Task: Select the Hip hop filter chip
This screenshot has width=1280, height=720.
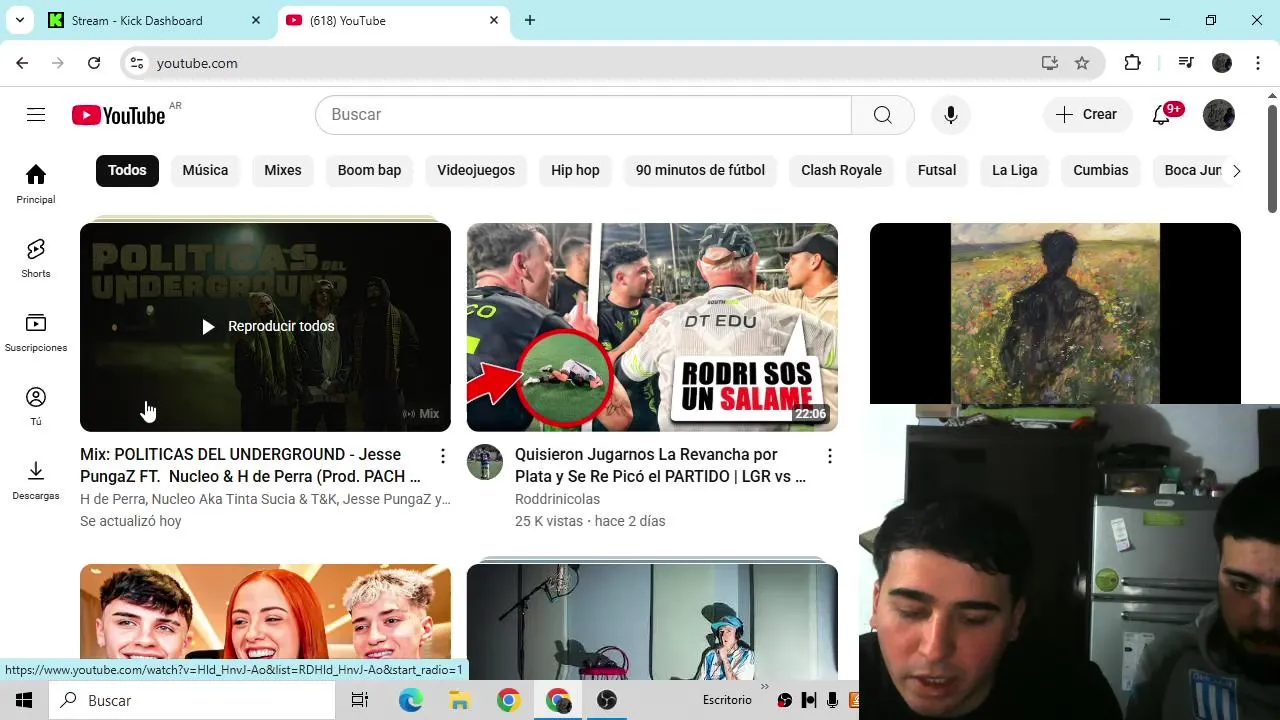Action: pyautogui.click(x=575, y=170)
